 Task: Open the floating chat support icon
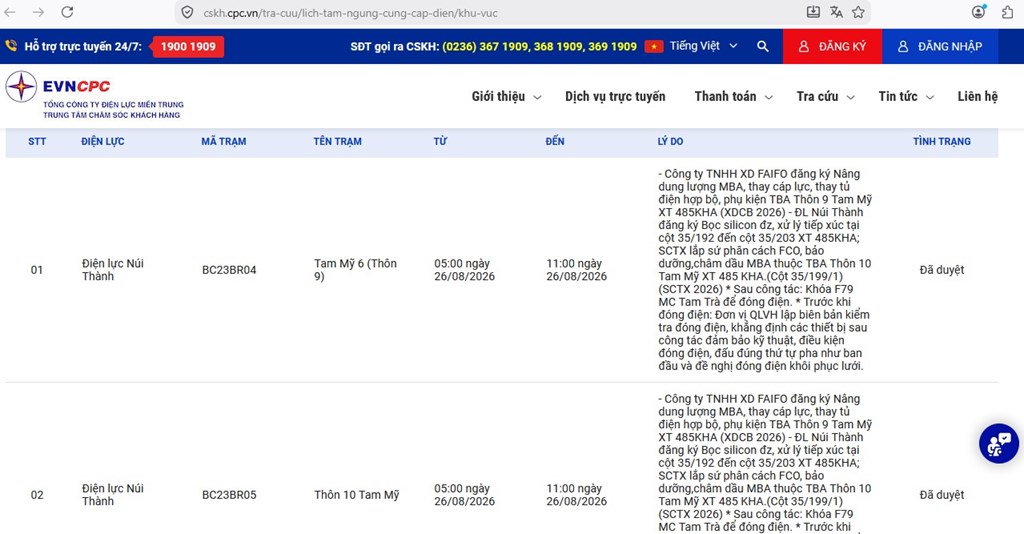(999, 444)
